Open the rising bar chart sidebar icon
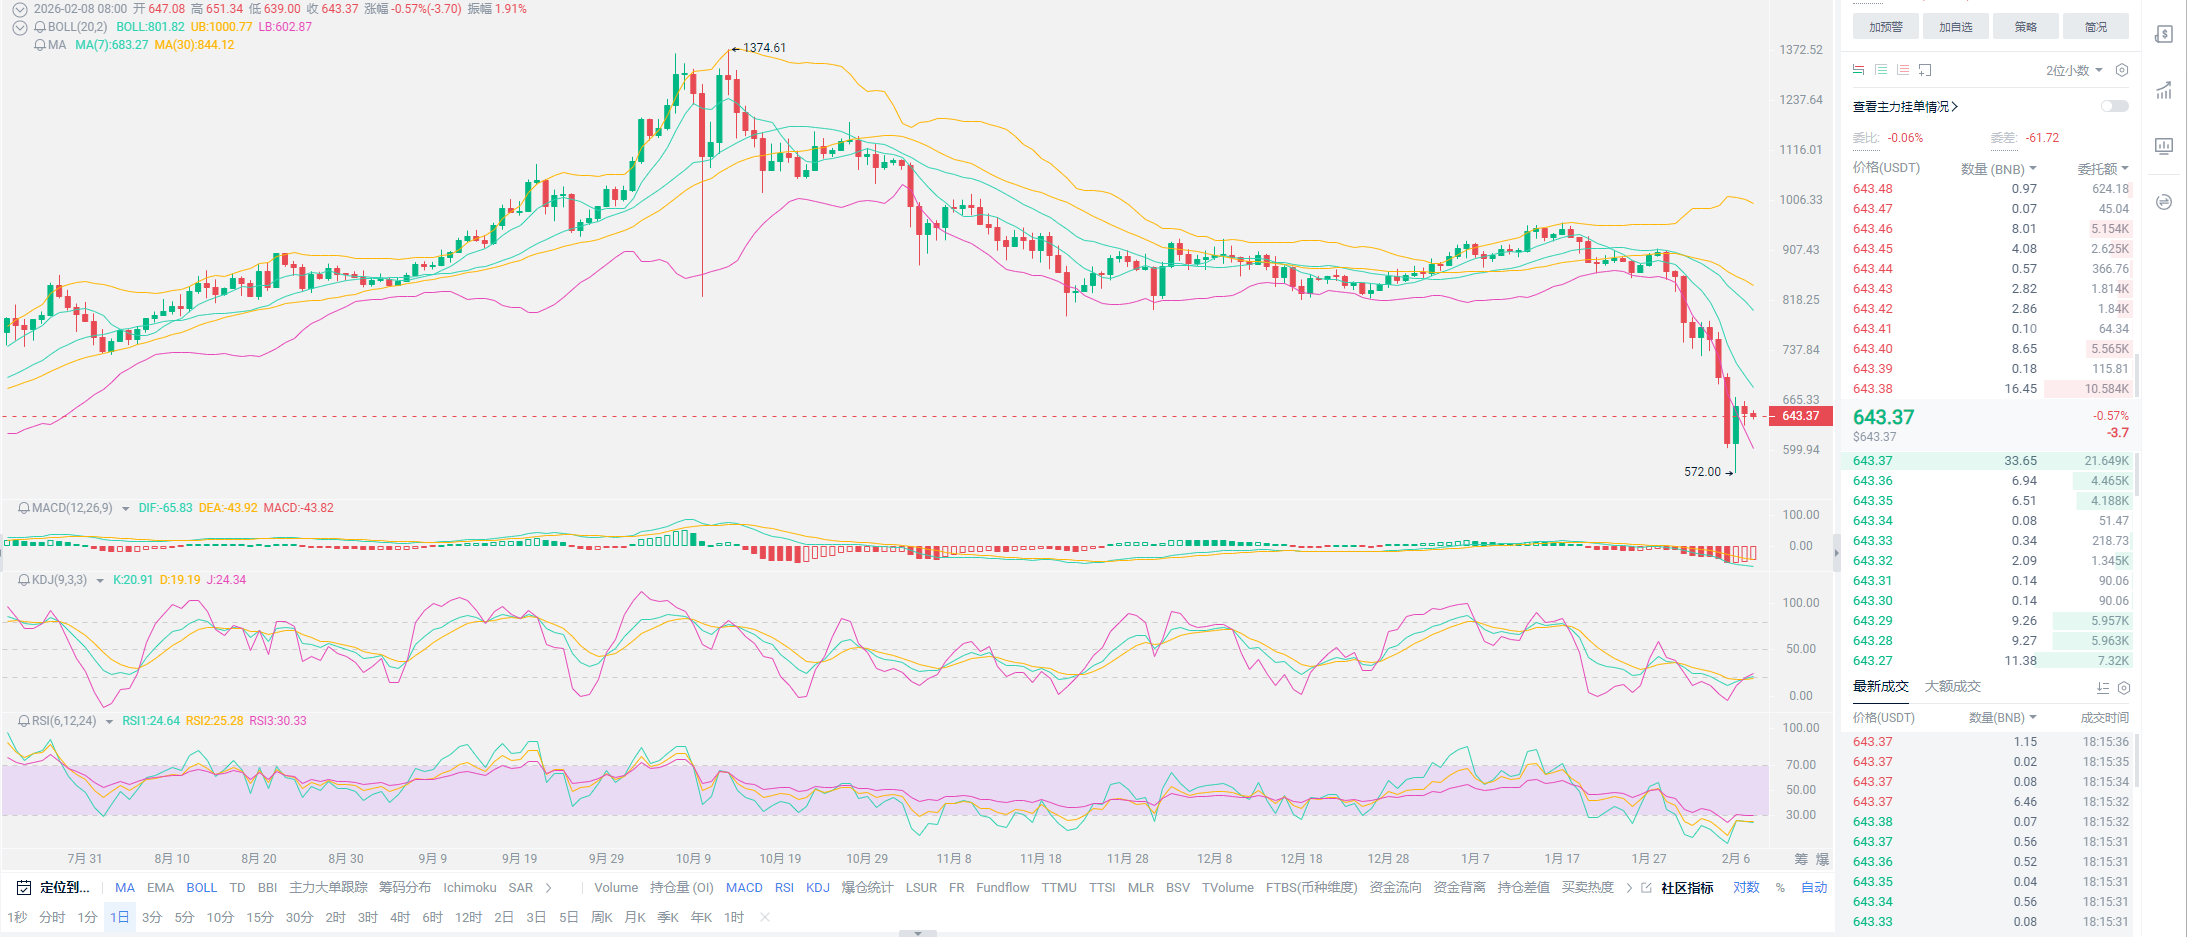 2164,91
